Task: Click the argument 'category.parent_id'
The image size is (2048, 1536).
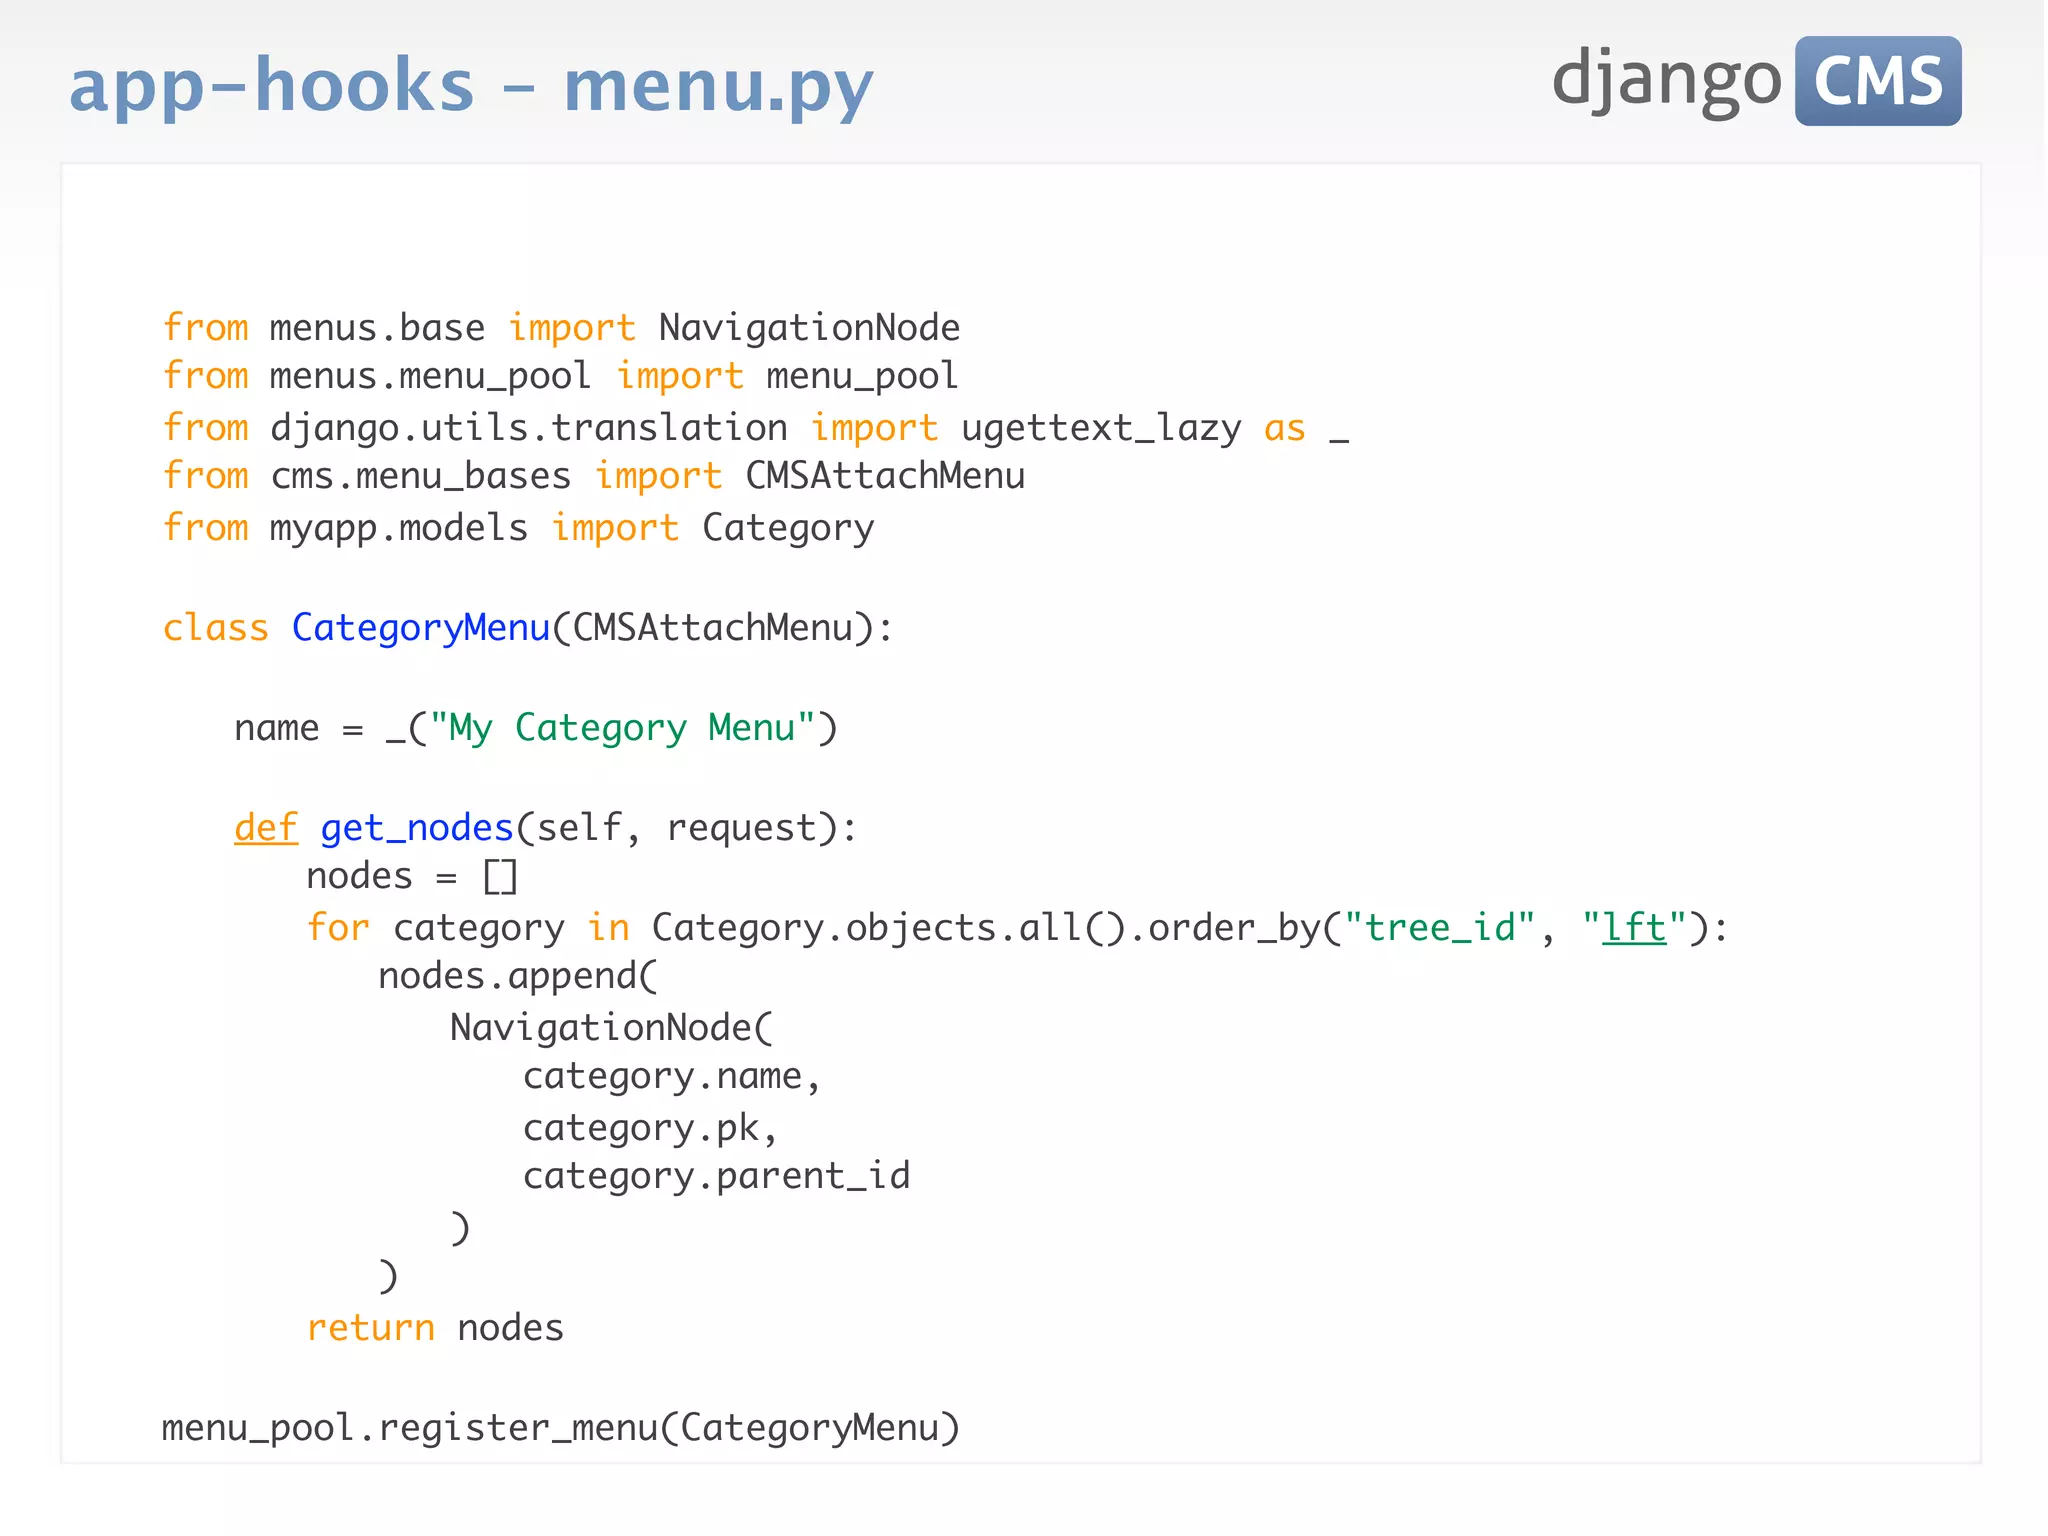Action: (716, 1177)
